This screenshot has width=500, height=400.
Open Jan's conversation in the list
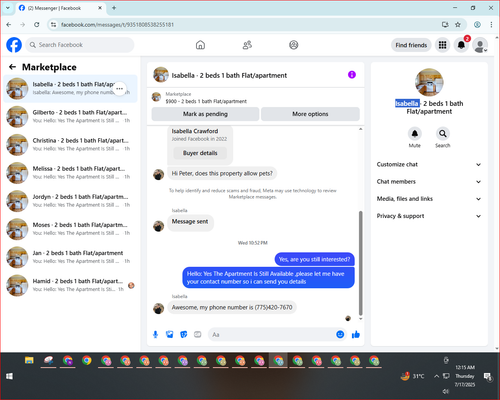pyautogui.click(x=70, y=257)
